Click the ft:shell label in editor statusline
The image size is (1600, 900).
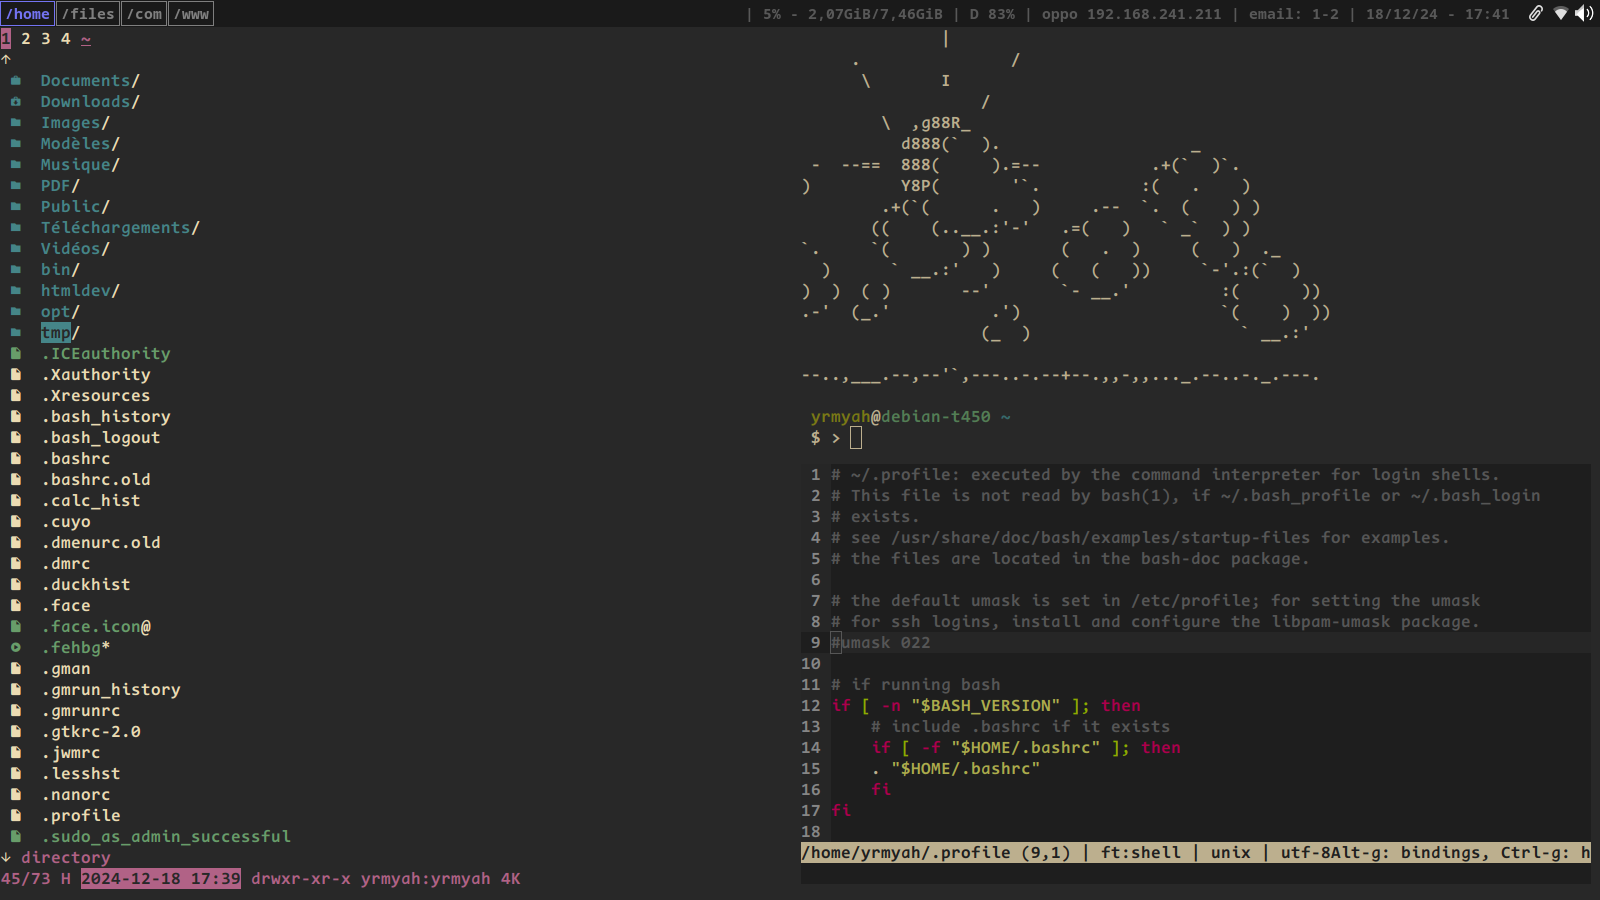(1140, 852)
